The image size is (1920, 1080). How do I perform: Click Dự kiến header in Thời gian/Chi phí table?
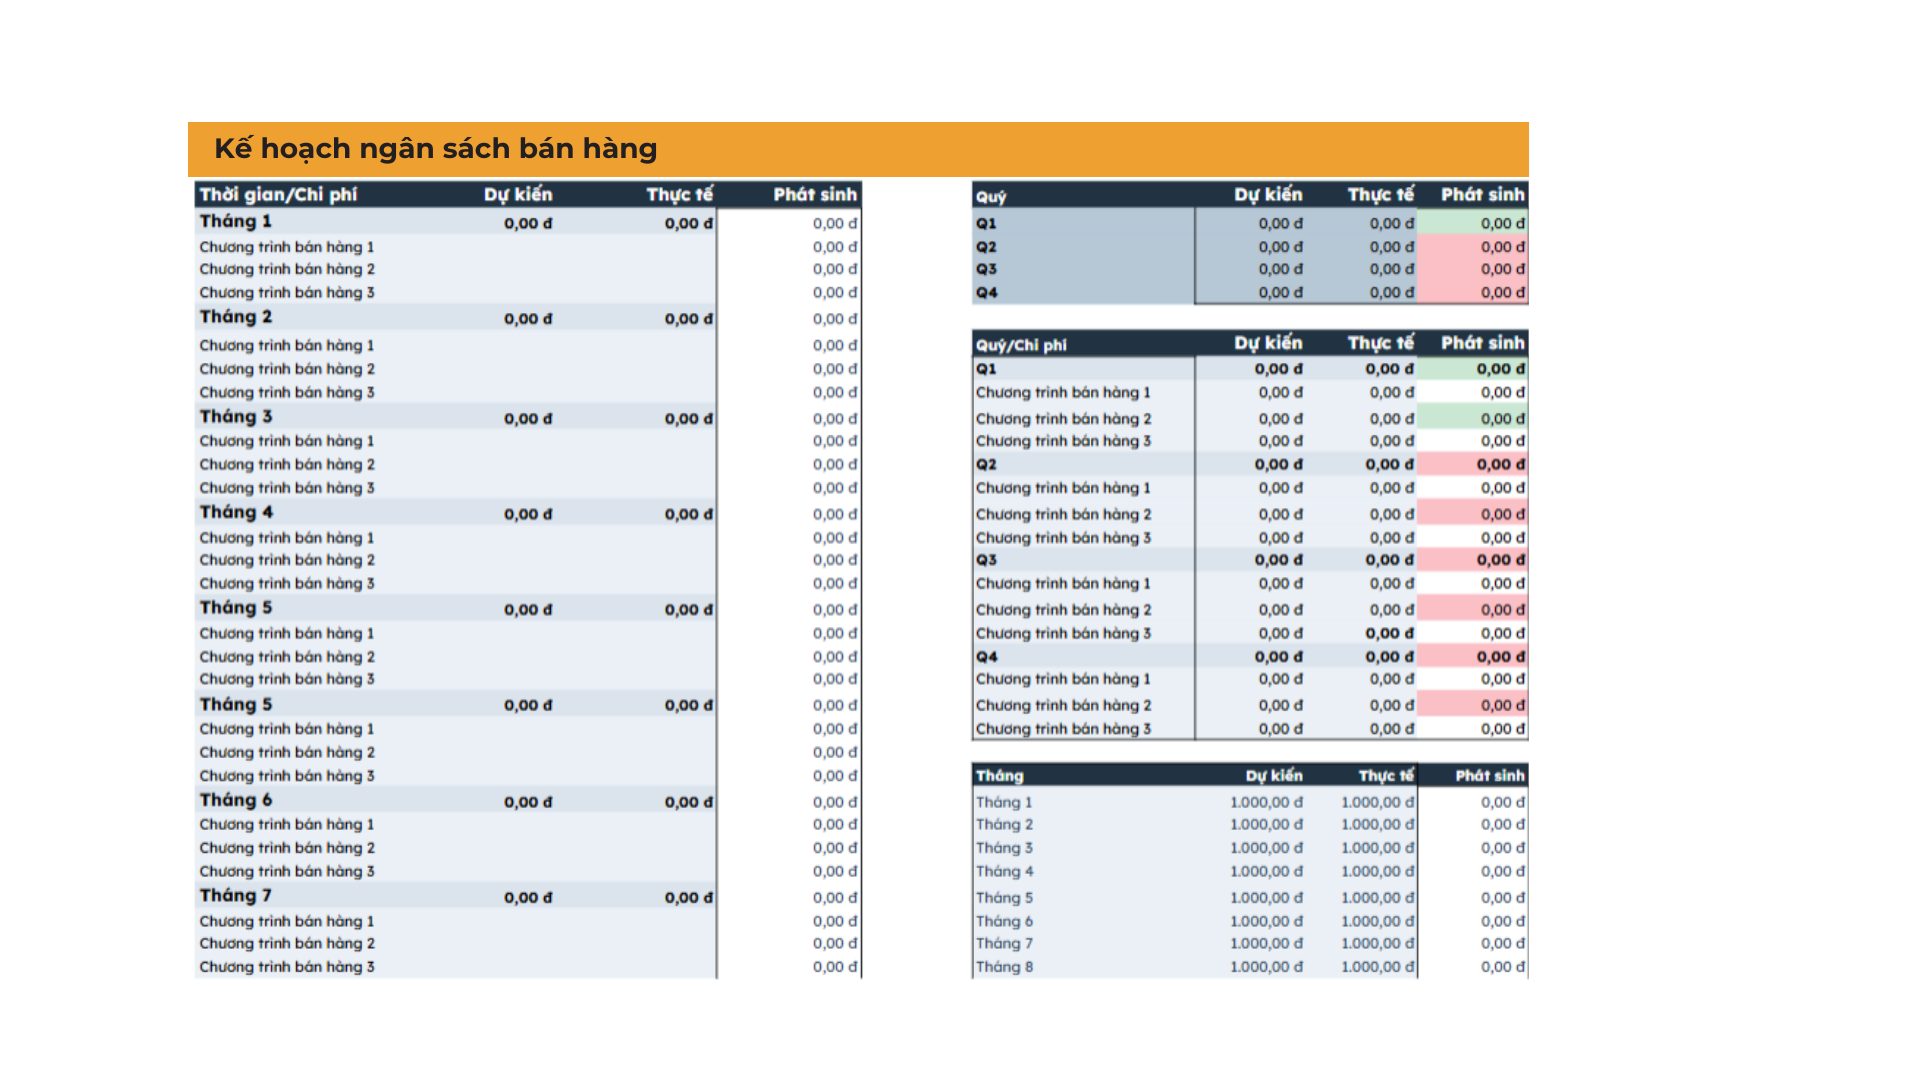[518, 195]
